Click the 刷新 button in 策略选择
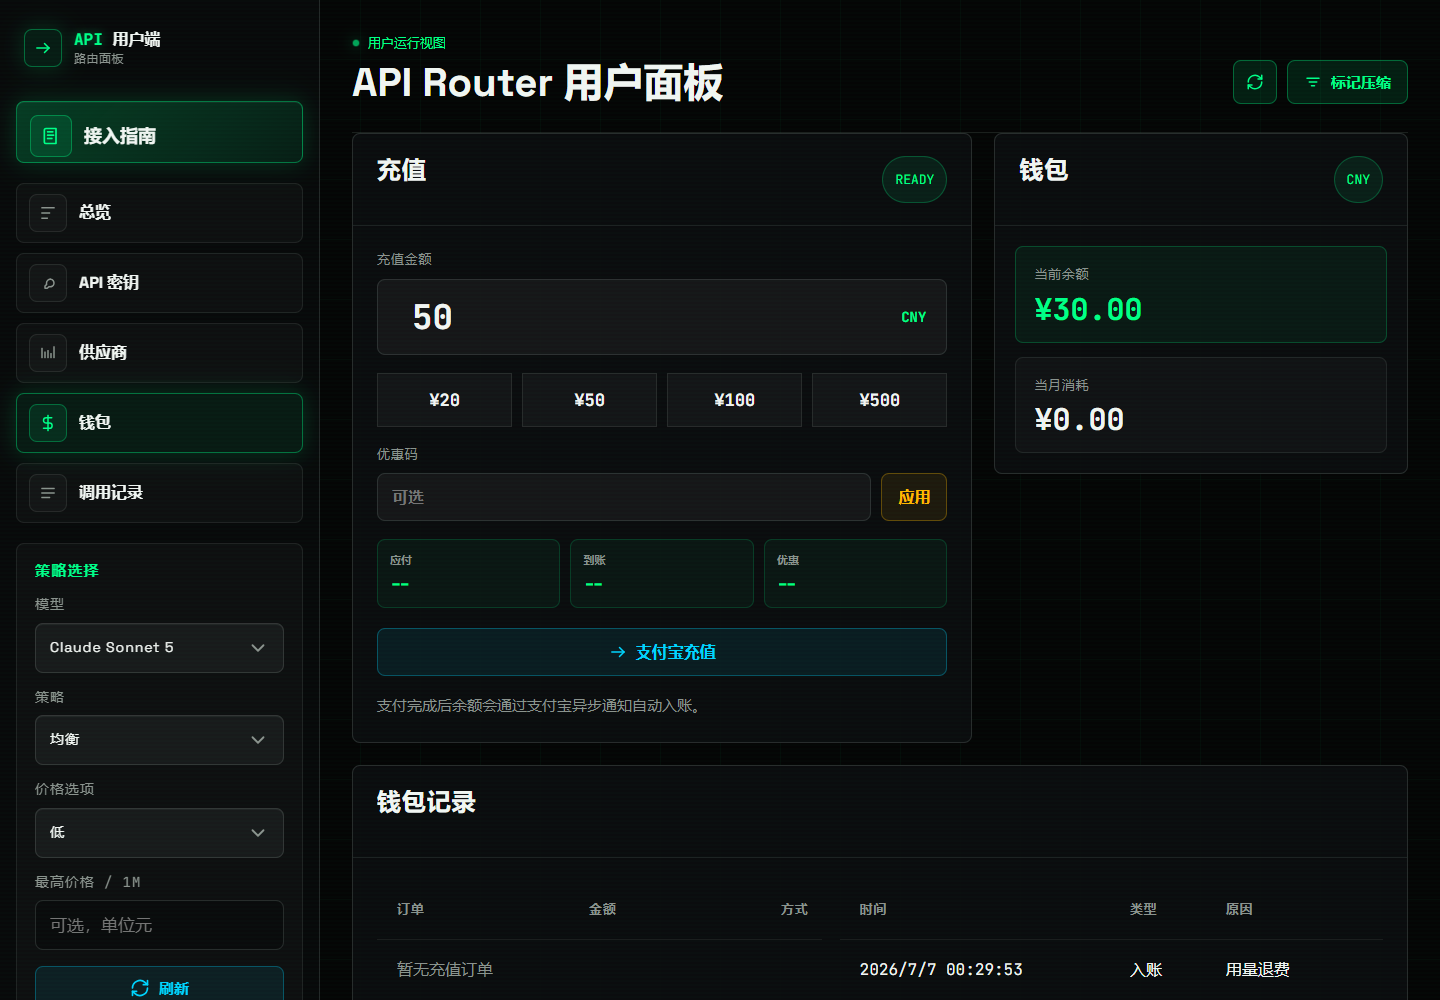Image resolution: width=1440 pixels, height=1000 pixels. (159, 984)
